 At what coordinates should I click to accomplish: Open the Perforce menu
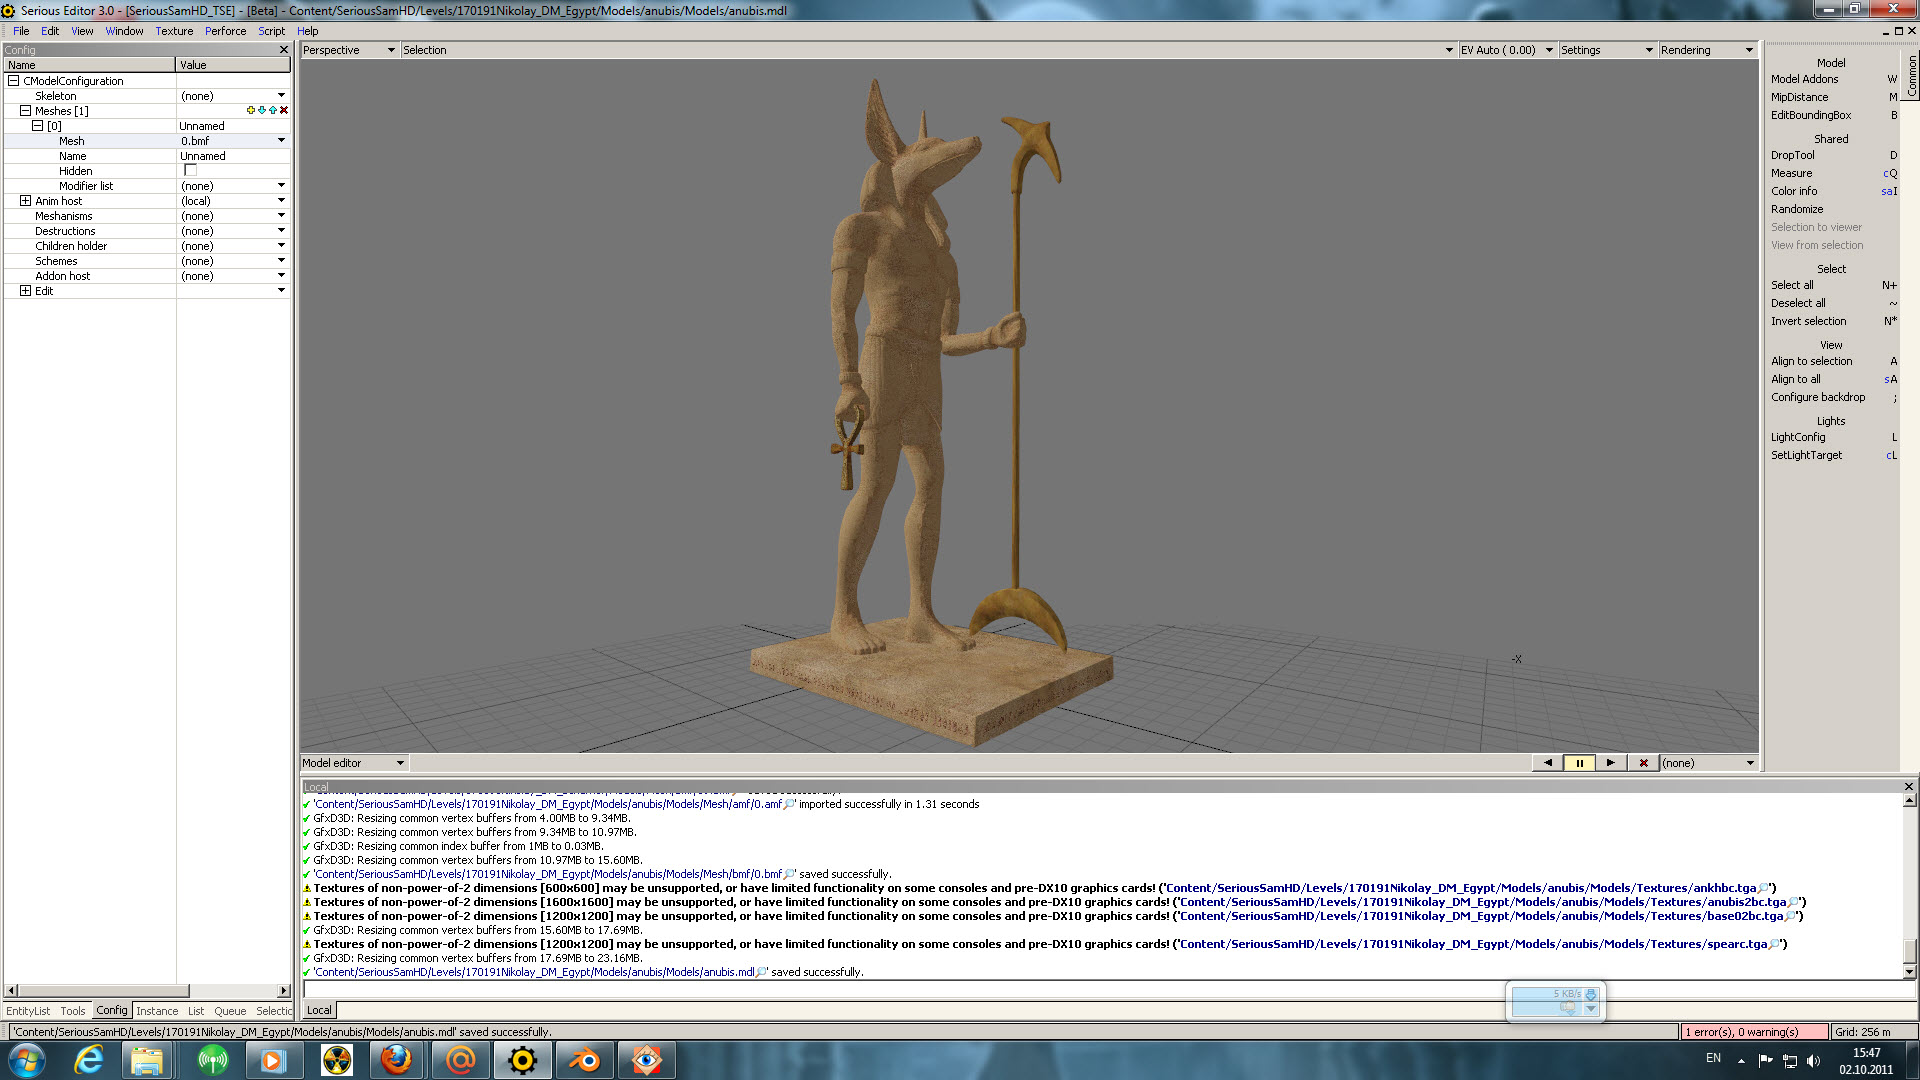tap(225, 31)
